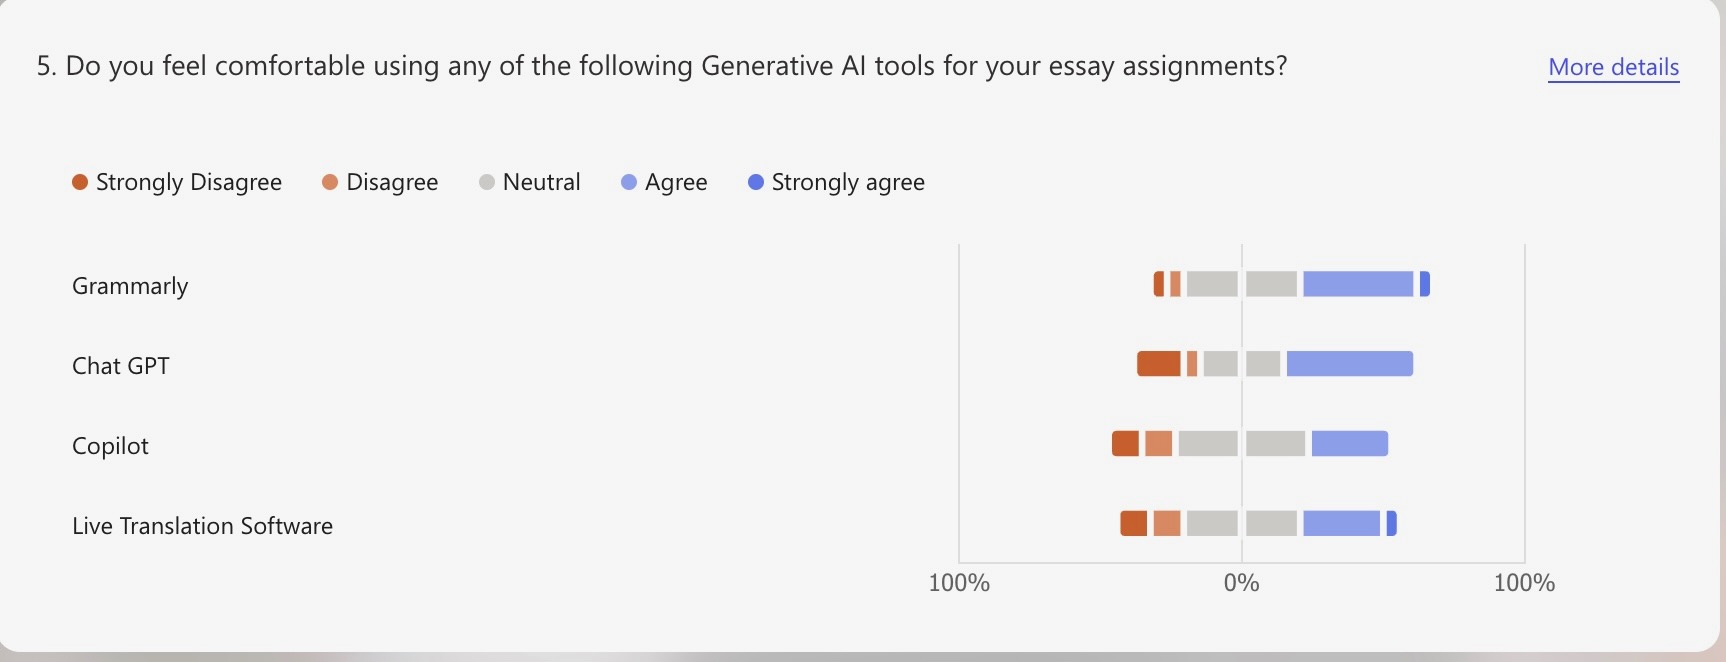Click the Disagree legend color dot
Viewport: 1726px width, 662px height.
click(330, 182)
